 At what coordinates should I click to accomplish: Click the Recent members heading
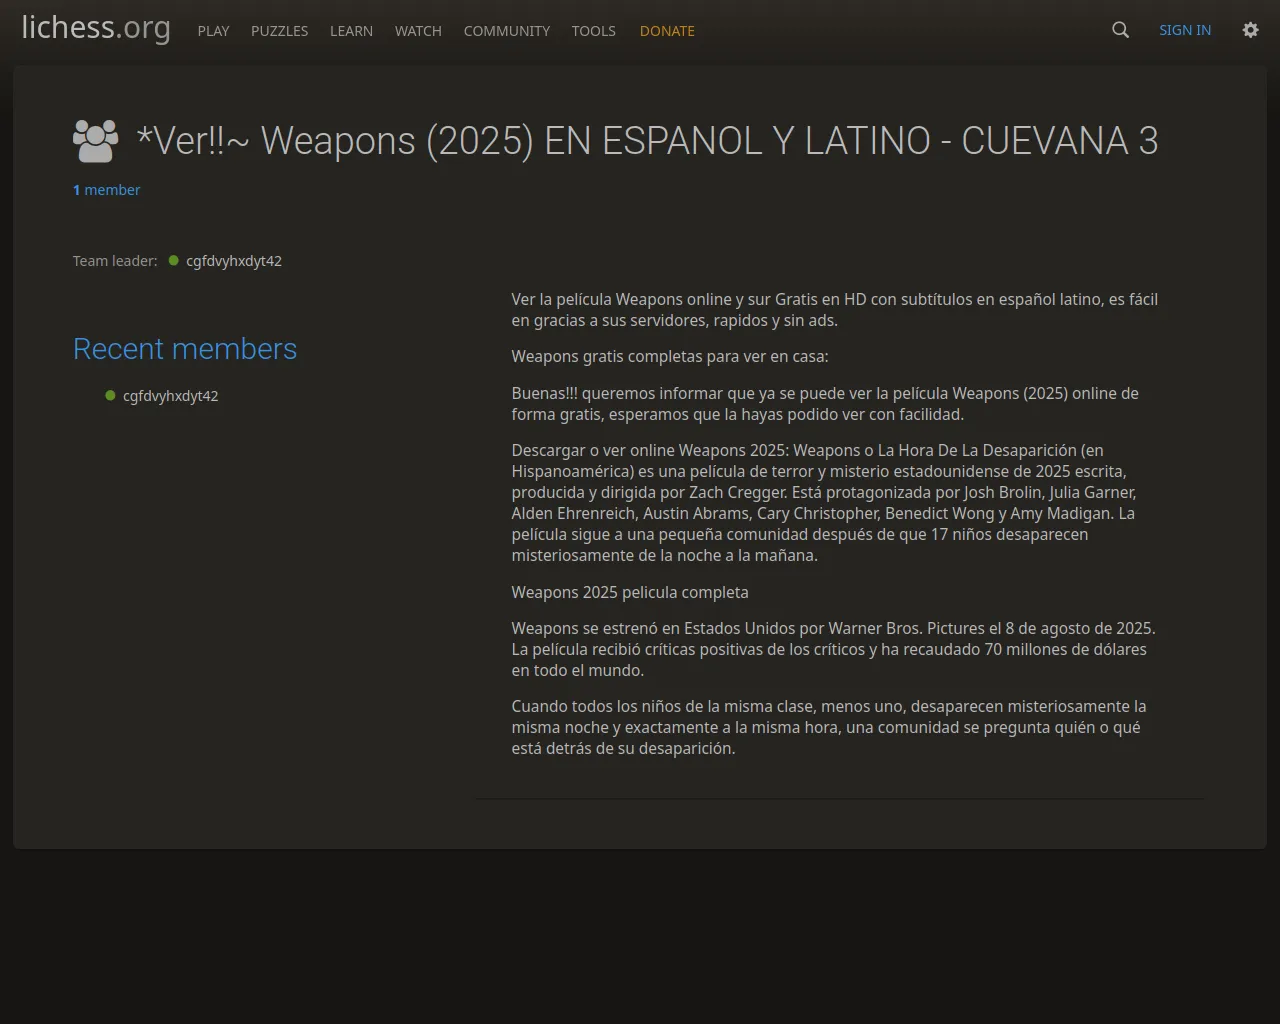point(185,349)
